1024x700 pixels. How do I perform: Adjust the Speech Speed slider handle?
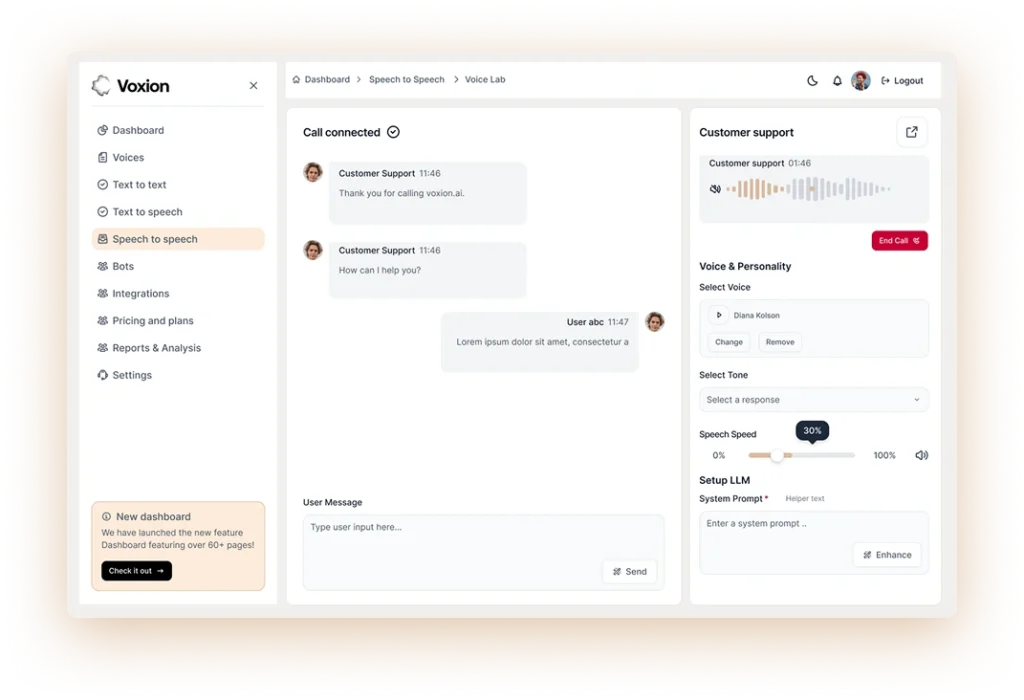coord(776,455)
